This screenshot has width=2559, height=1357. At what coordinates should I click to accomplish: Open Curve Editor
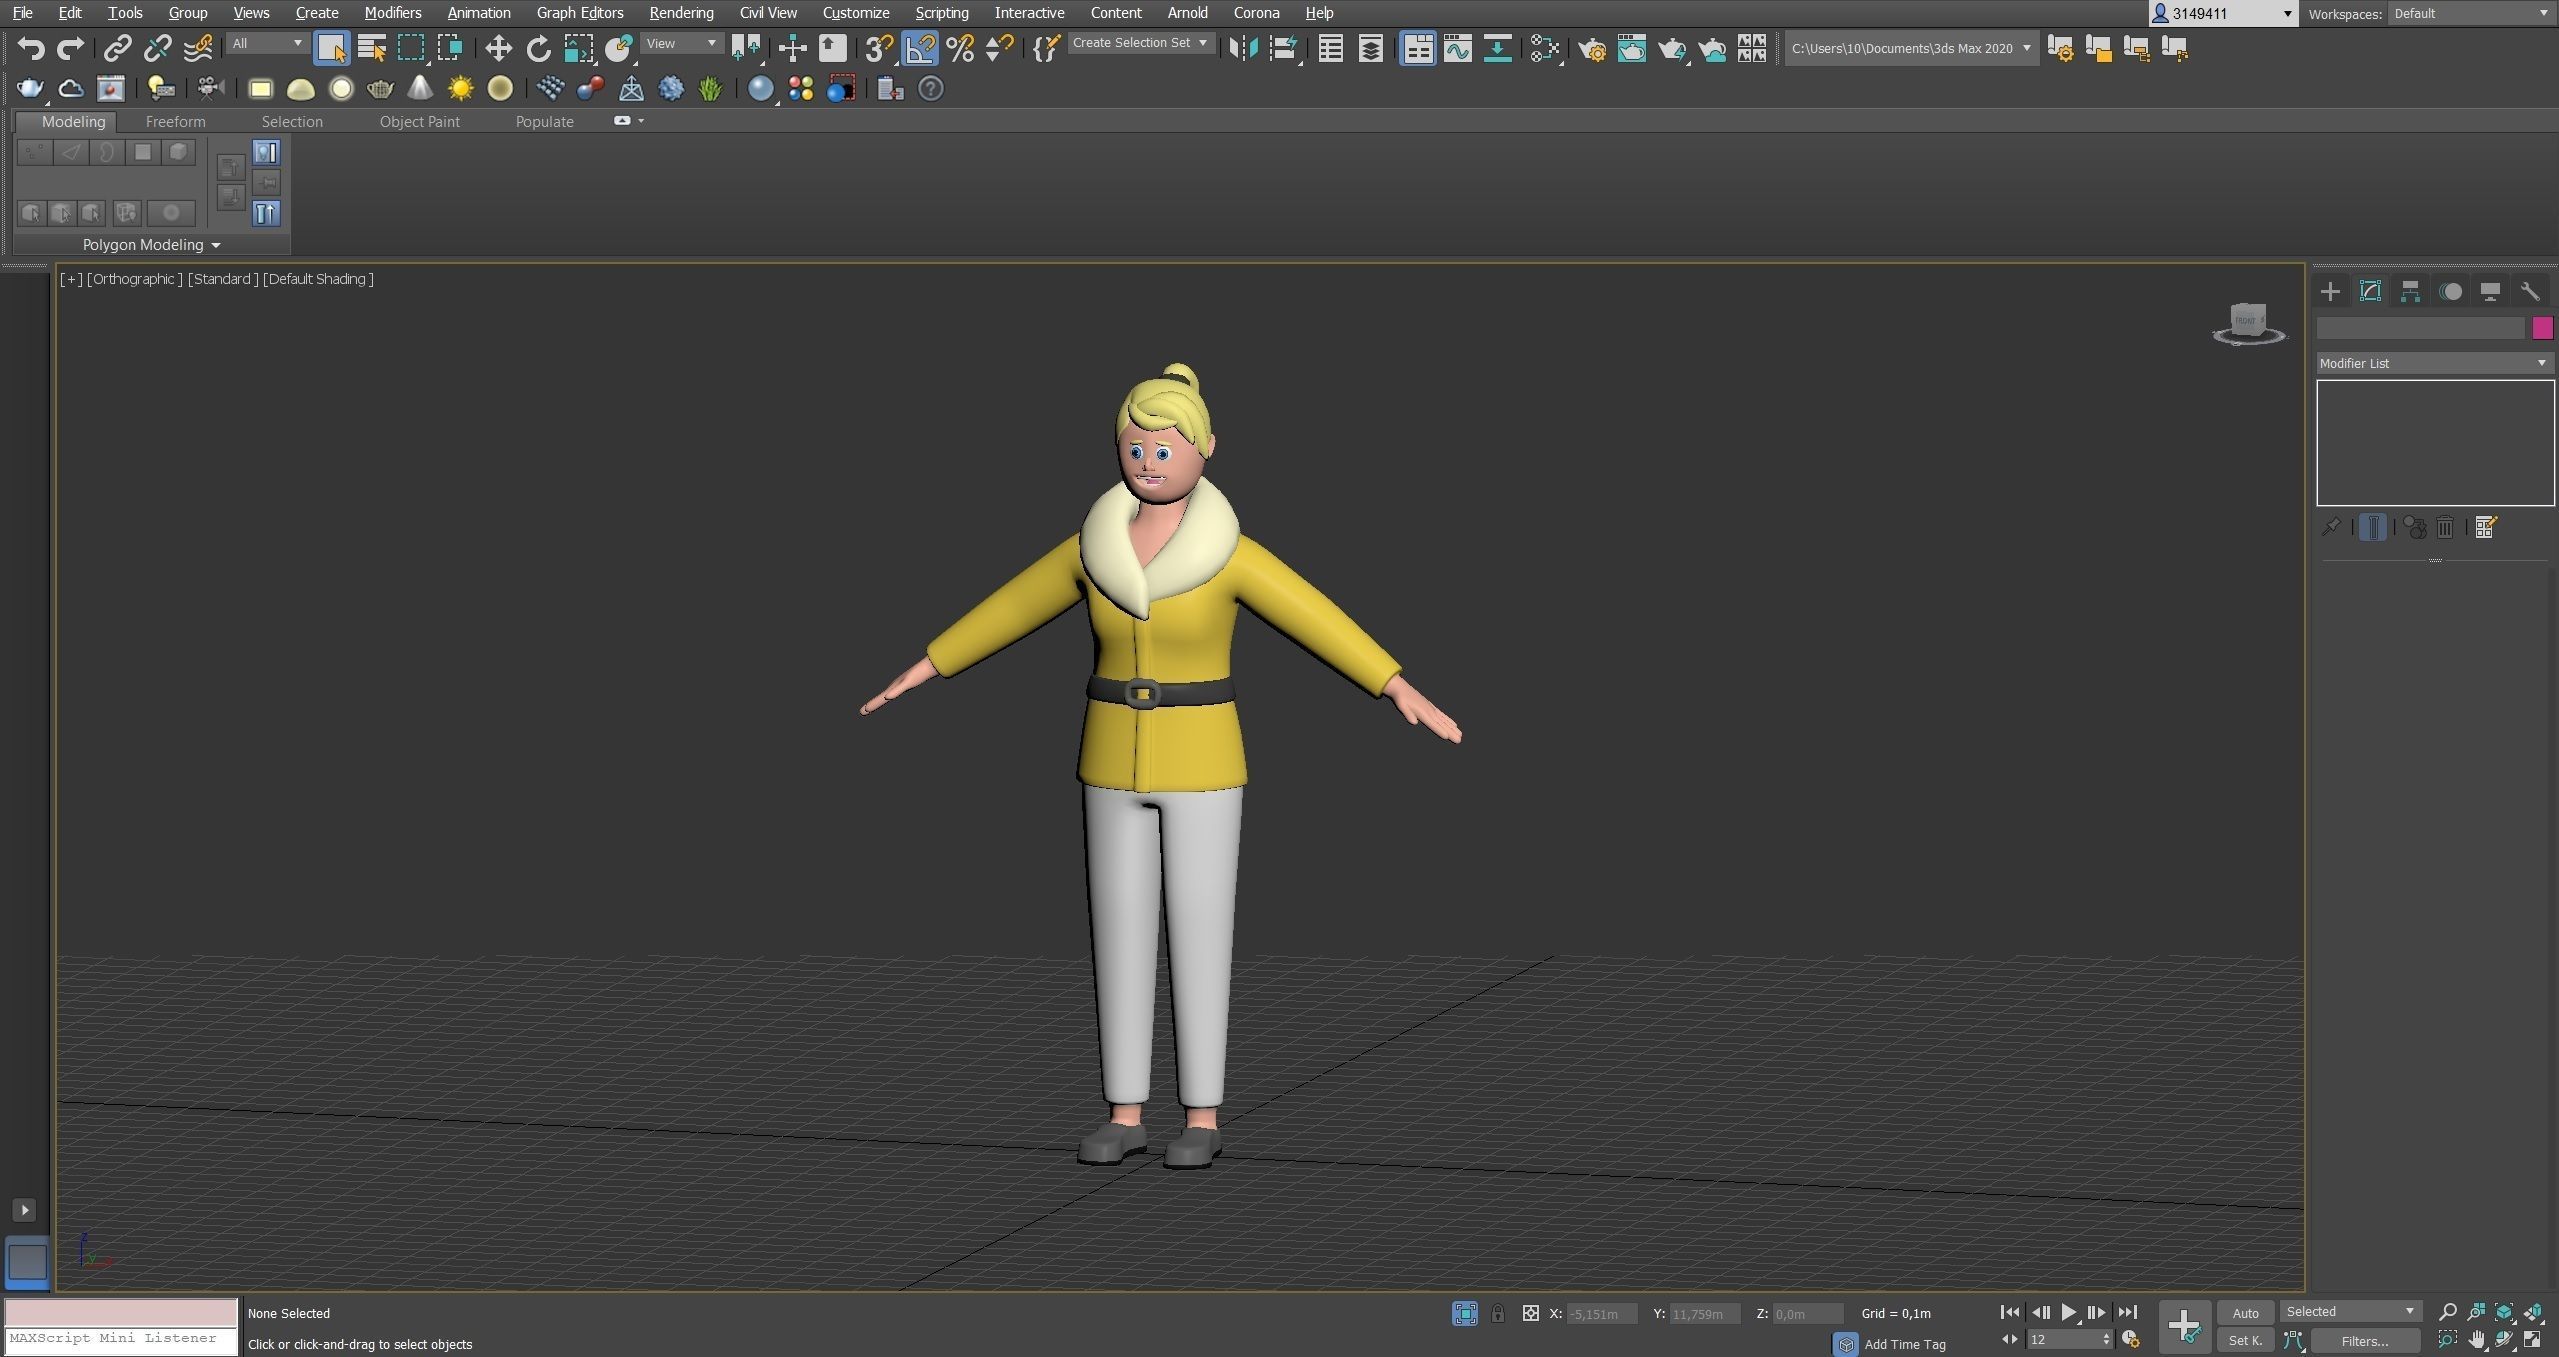pyautogui.click(x=1457, y=48)
